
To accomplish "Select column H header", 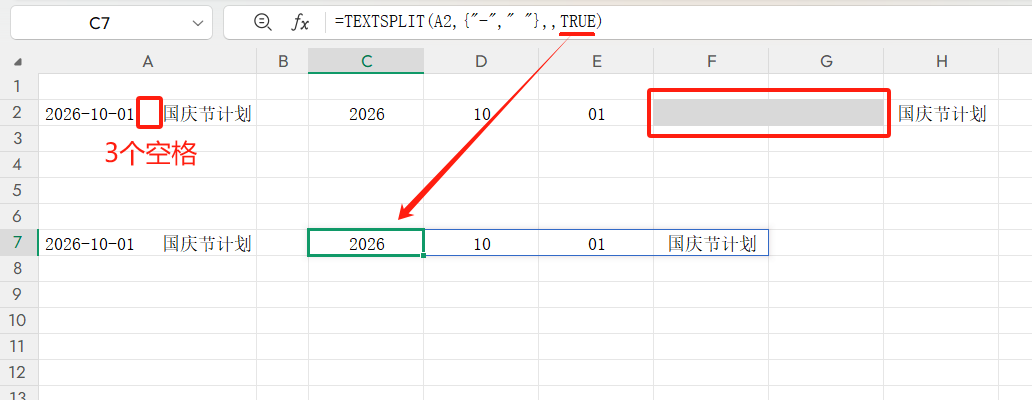I will pyautogui.click(x=941, y=61).
